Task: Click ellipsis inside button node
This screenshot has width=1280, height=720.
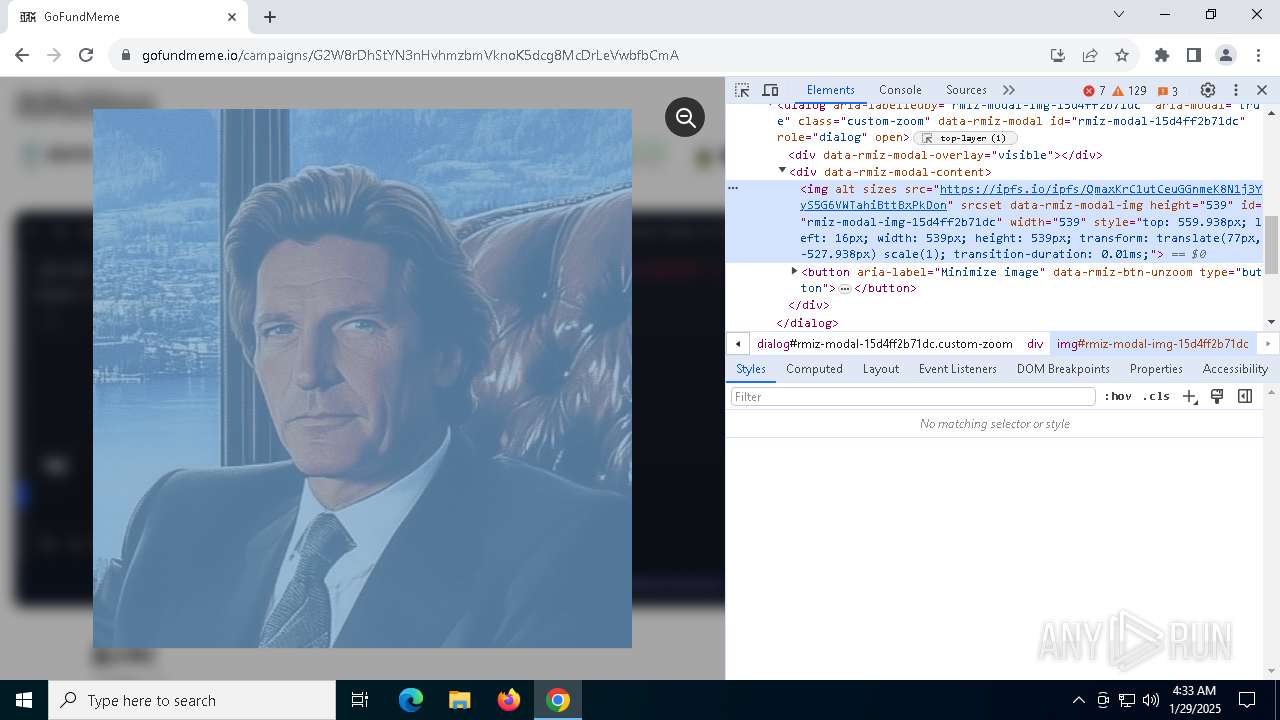Action: click(x=845, y=289)
